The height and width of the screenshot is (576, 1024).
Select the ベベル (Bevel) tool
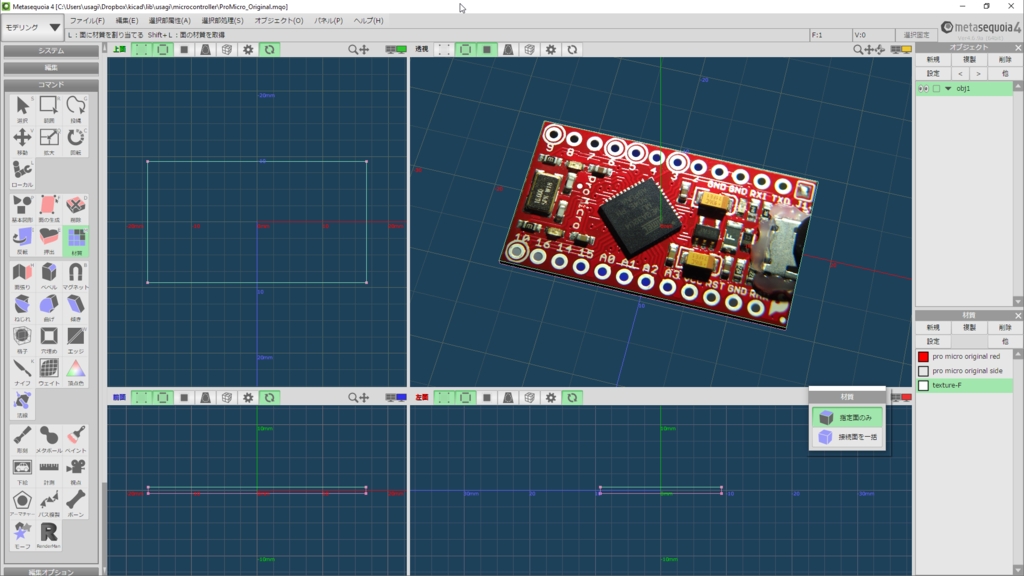pos(49,276)
